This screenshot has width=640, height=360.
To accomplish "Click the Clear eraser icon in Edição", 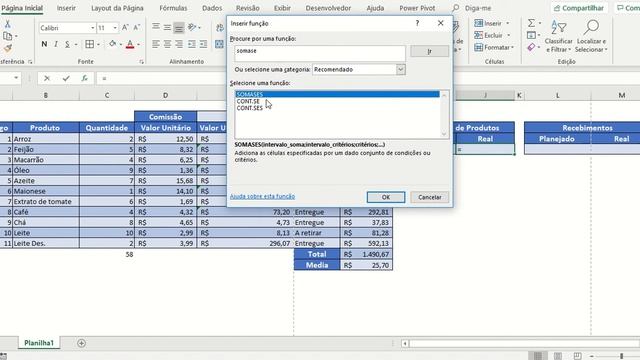I will coord(531,47).
